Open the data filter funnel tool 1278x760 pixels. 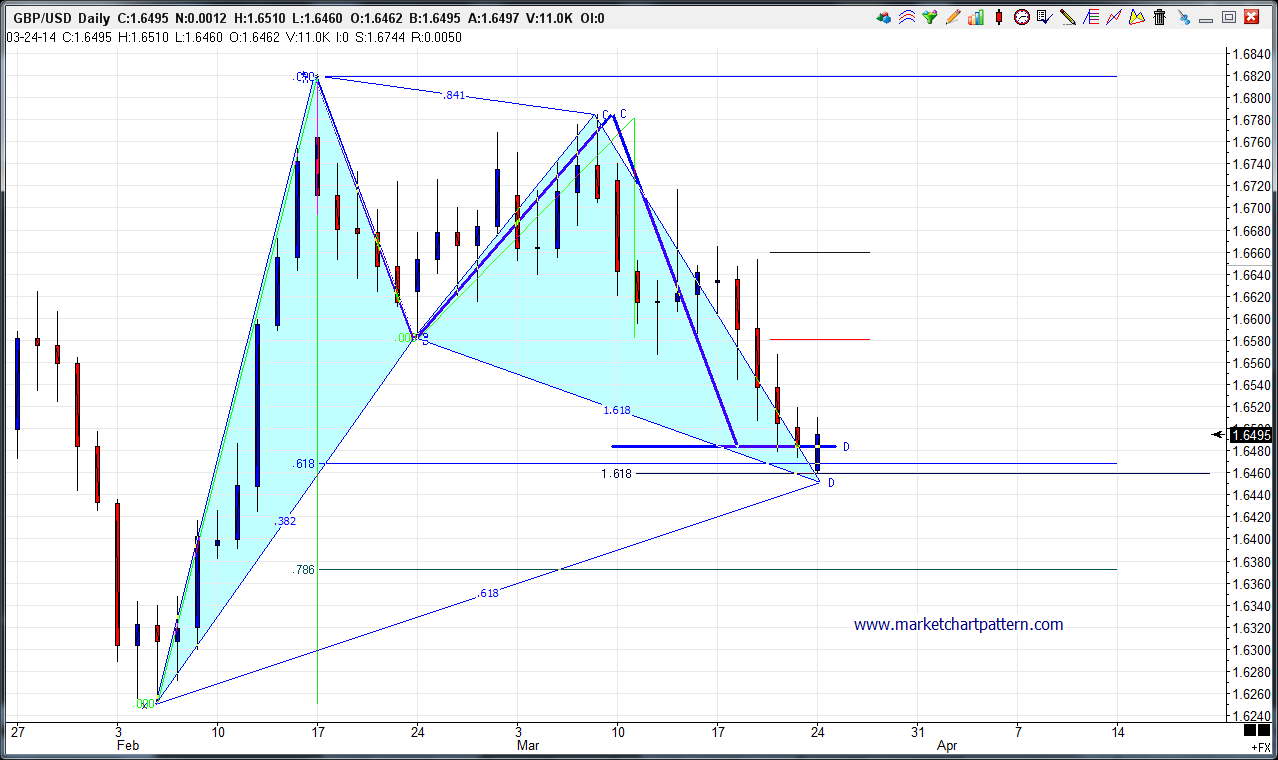[x=929, y=18]
